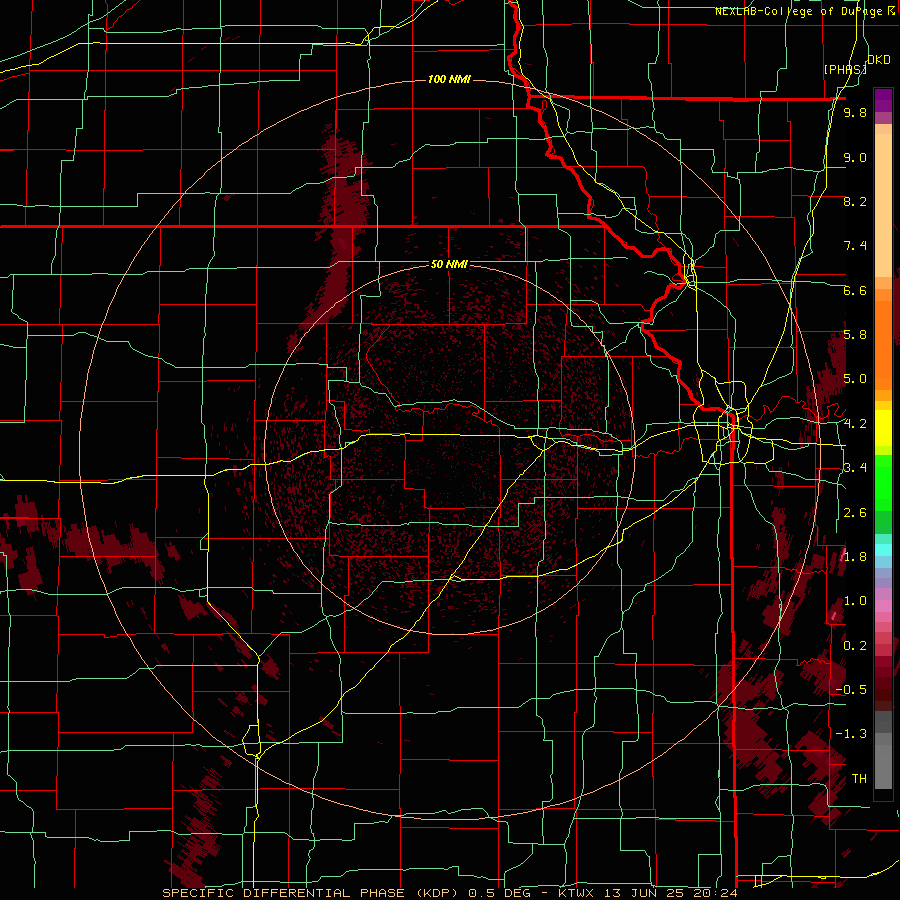Select the orange segment of the color scale
900x900 pixels.
pos(883,344)
